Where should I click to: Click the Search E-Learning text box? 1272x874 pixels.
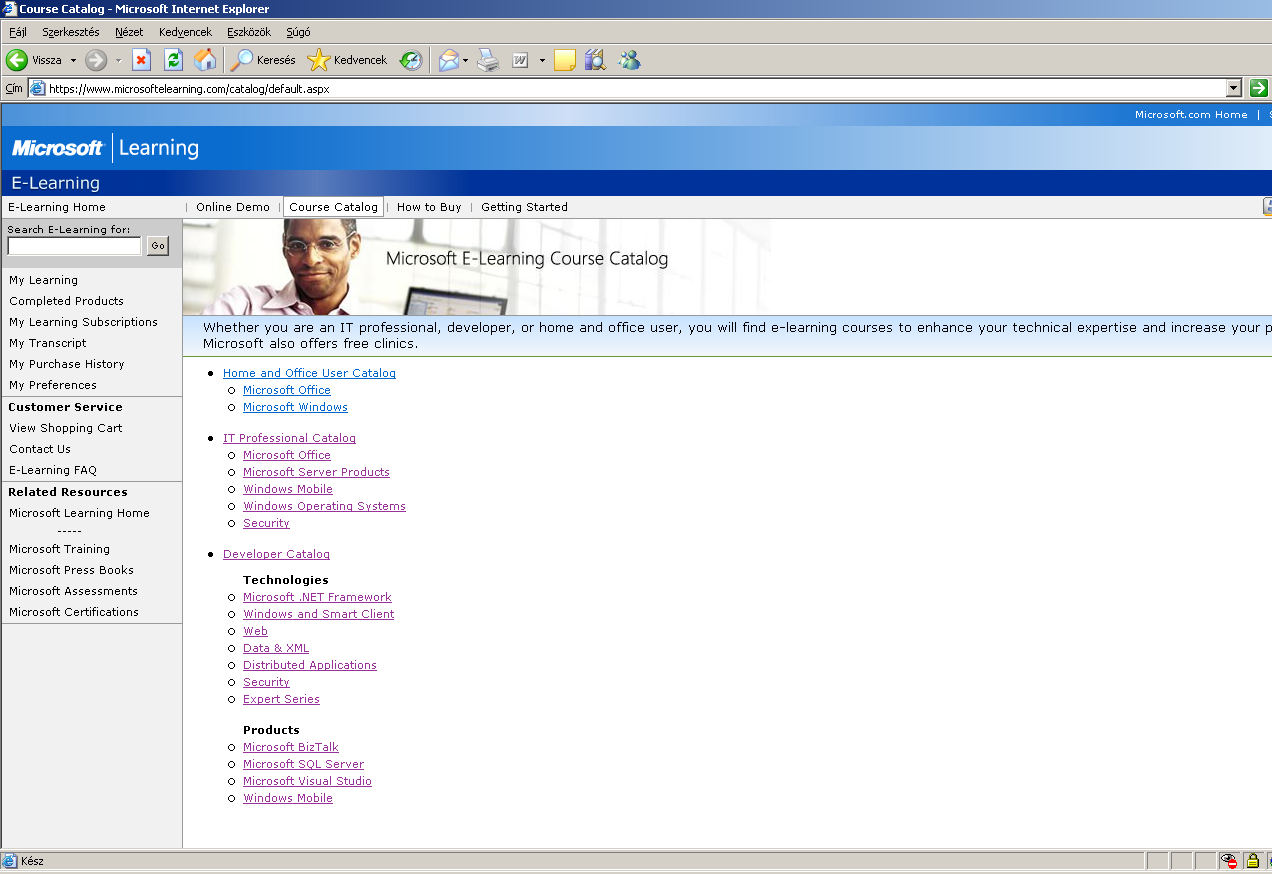click(x=75, y=246)
